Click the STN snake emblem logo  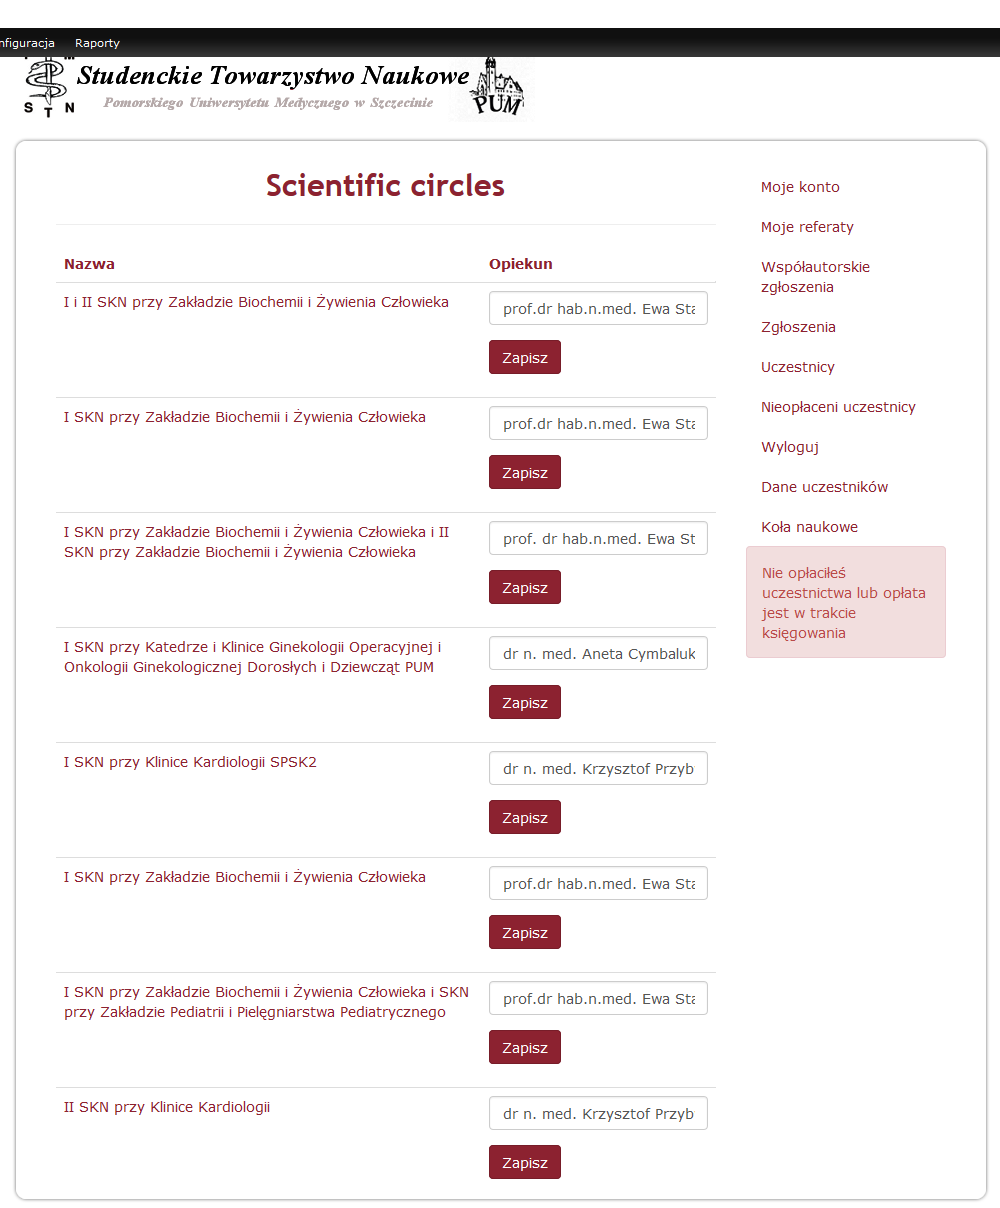click(49, 86)
